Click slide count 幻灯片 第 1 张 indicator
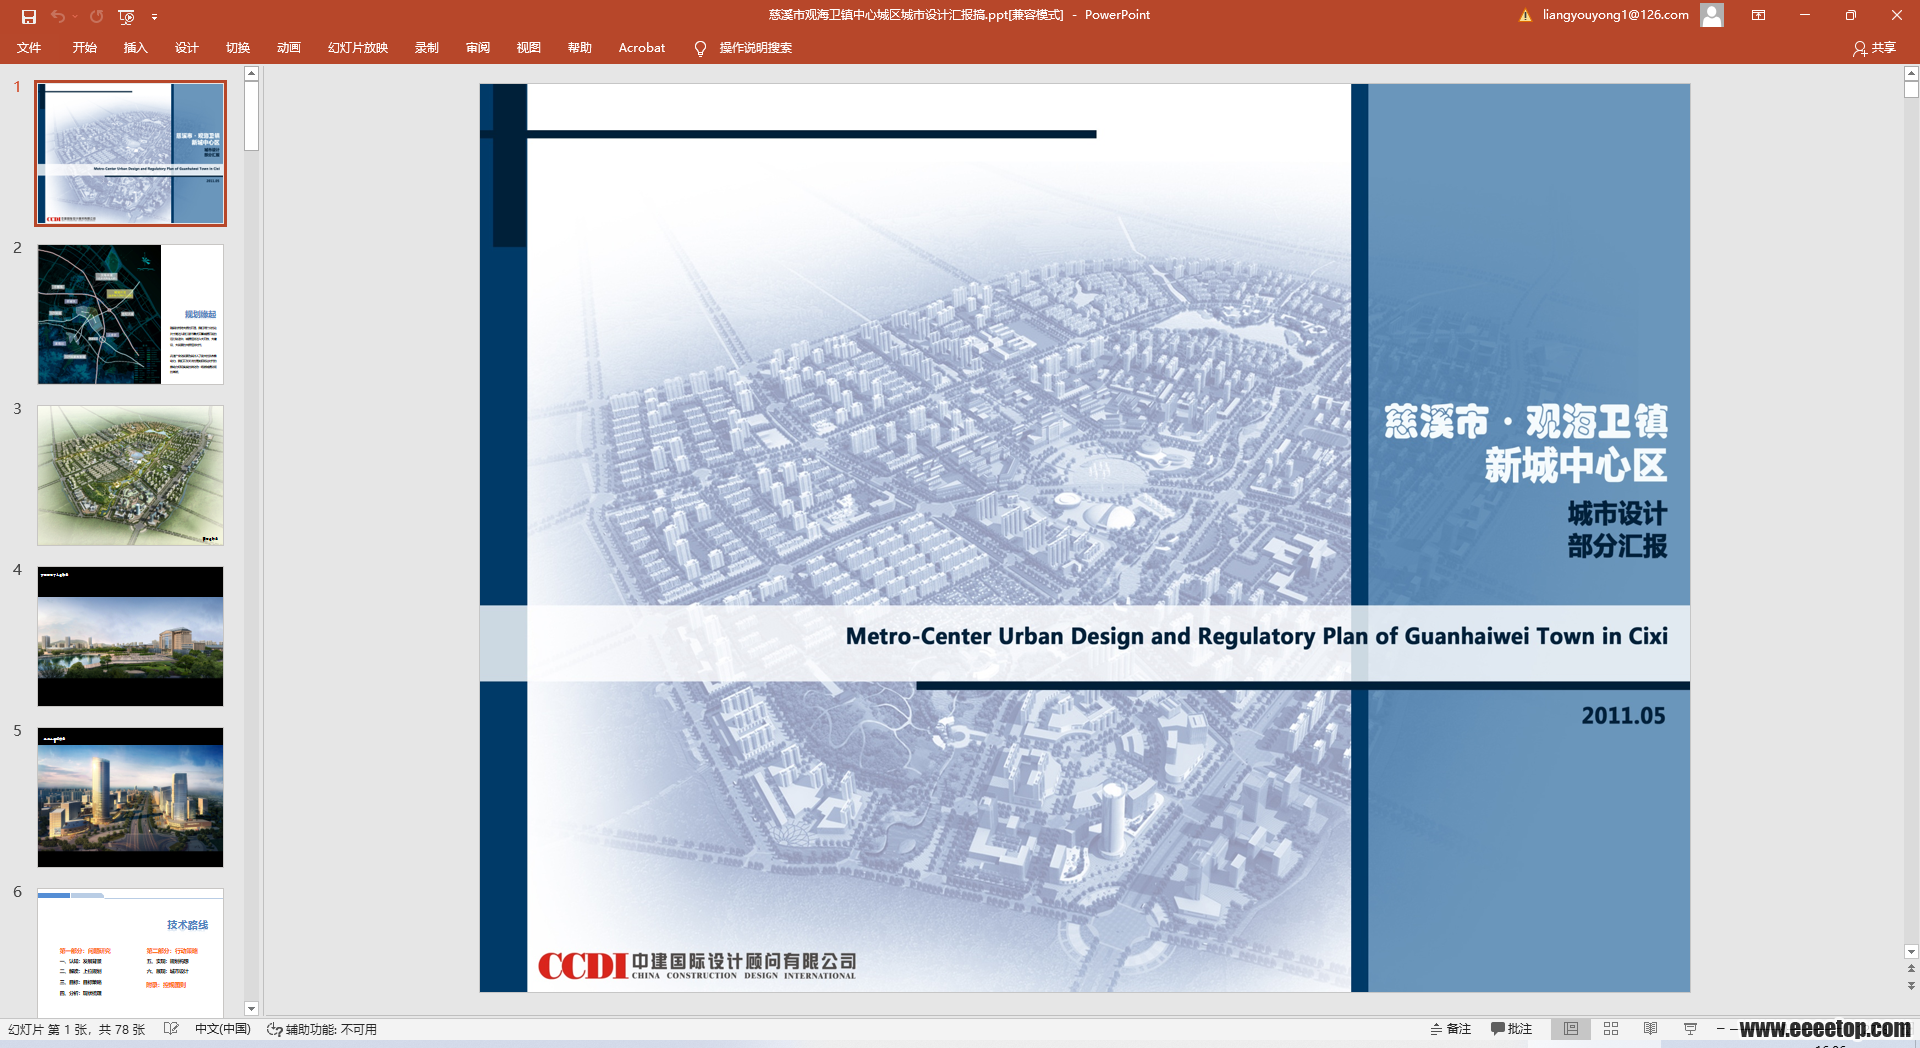This screenshot has height=1048, width=1920. [77, 1029]
